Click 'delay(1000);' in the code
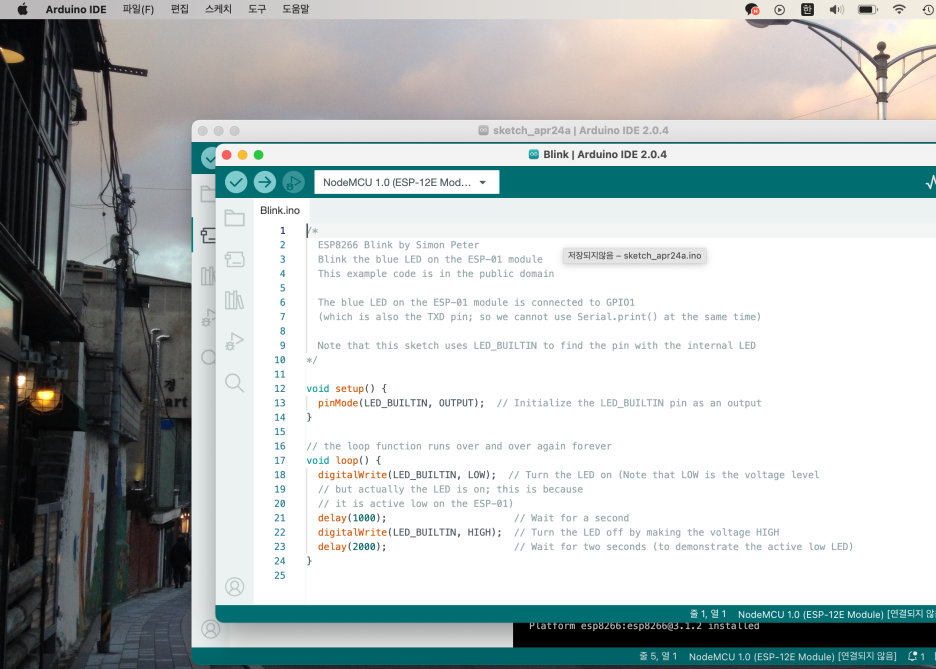This screenshot has height=669, width=936. (x=352, y=518)
